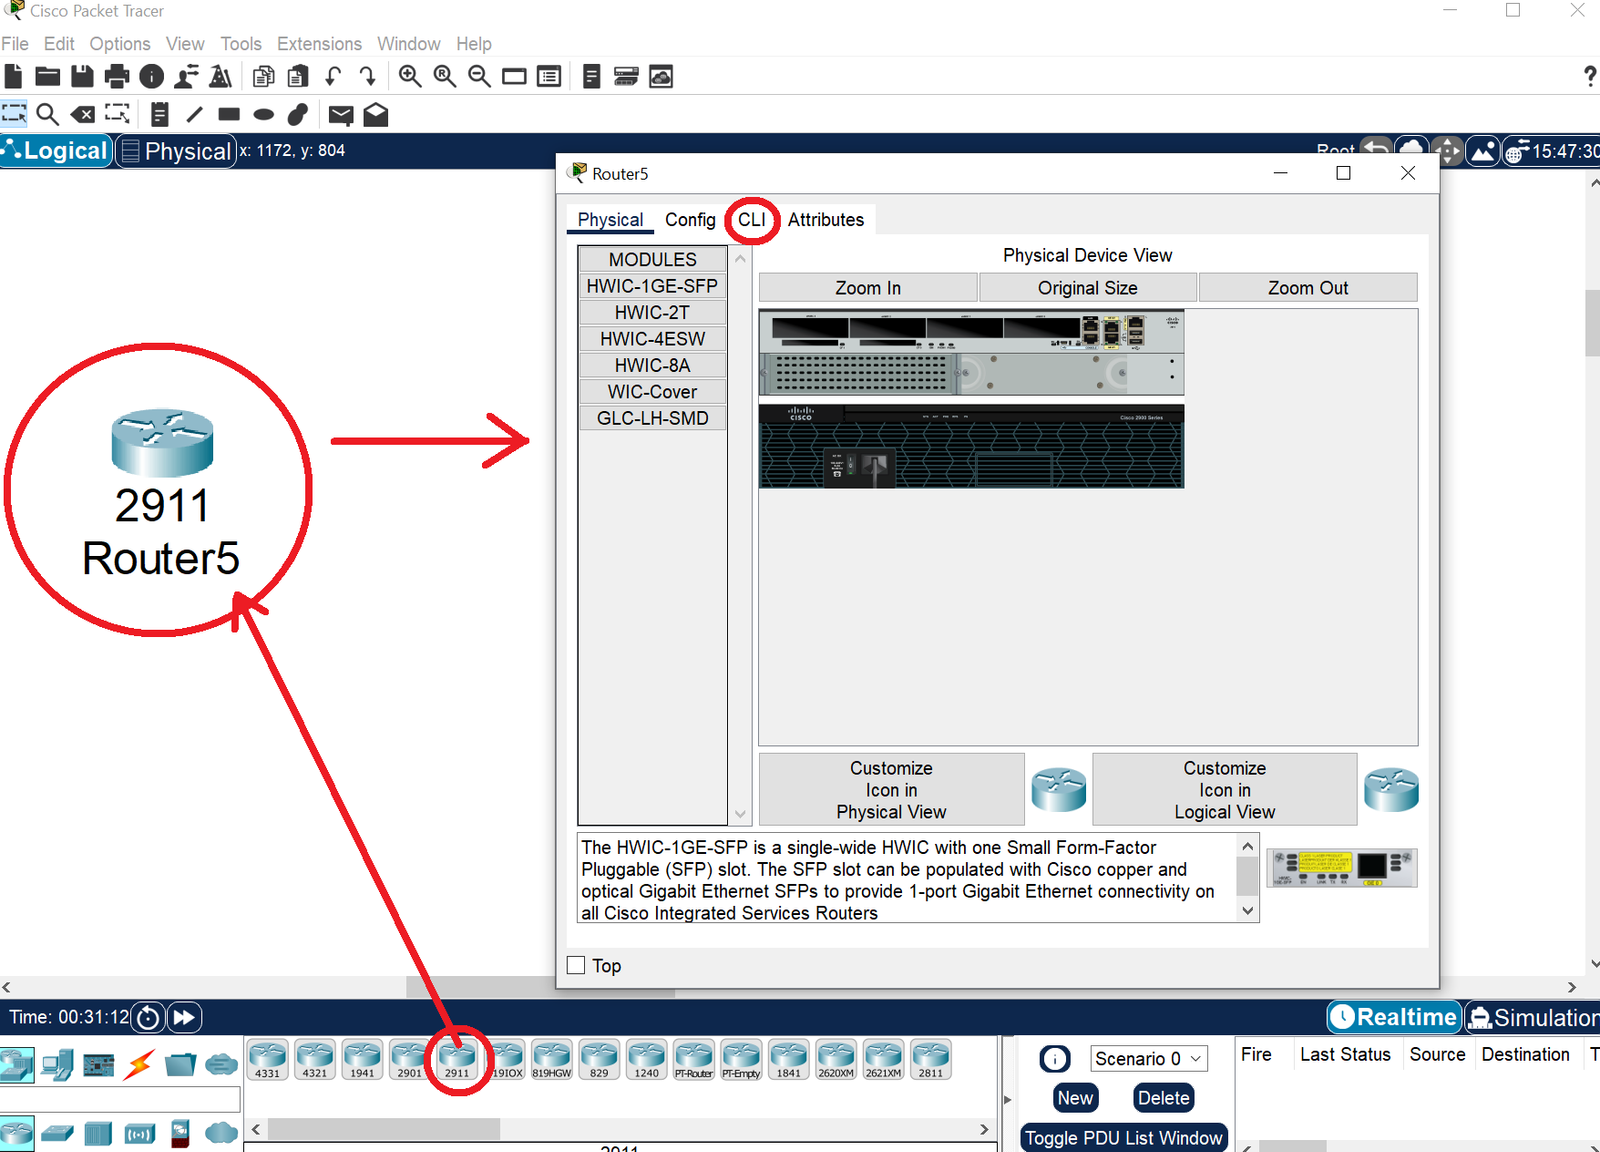Image resolution: width=1600 pixels, height=1152 pixels.
Task: Open the Scenario 0 dropdown
Action: pos(1148,1059)
